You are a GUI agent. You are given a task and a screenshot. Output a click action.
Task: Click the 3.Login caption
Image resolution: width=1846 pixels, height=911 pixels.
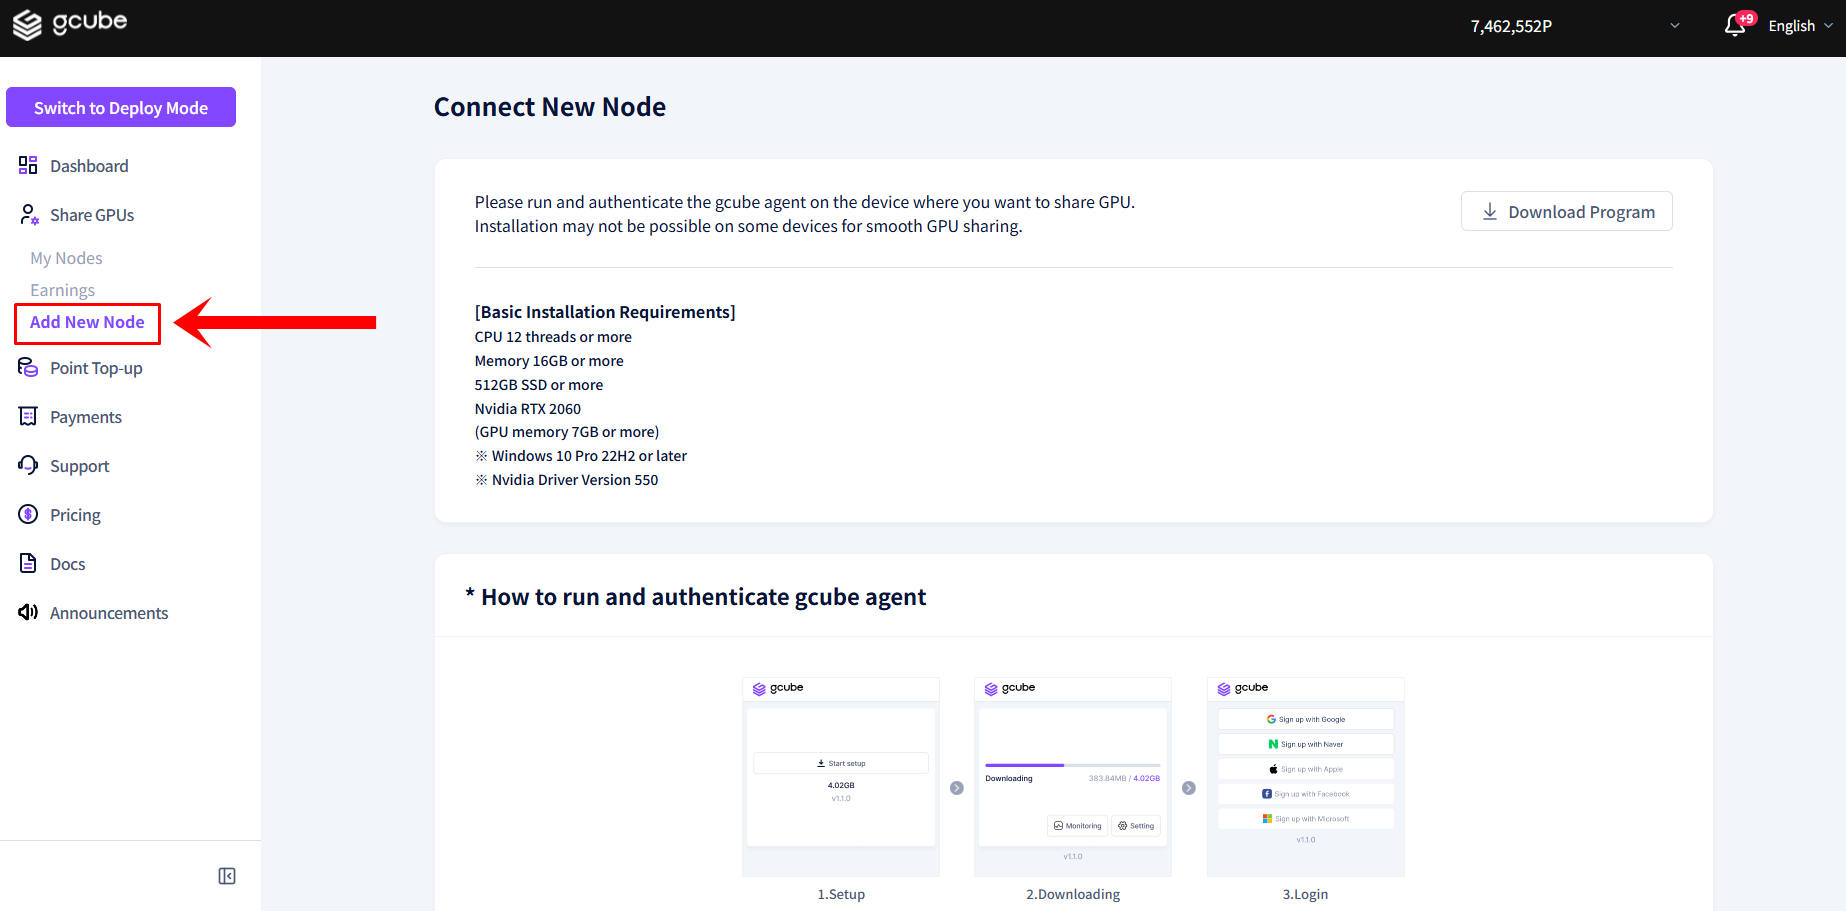click(x=1305, y=894)
